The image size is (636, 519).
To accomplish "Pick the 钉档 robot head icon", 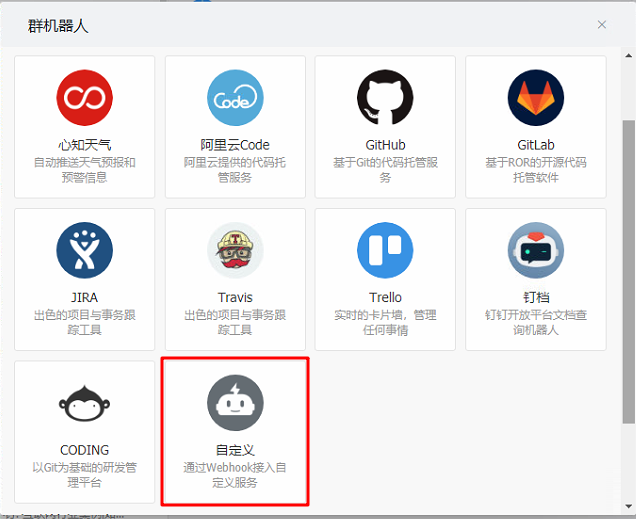I will pyautogui.click(x=536, y=250).
